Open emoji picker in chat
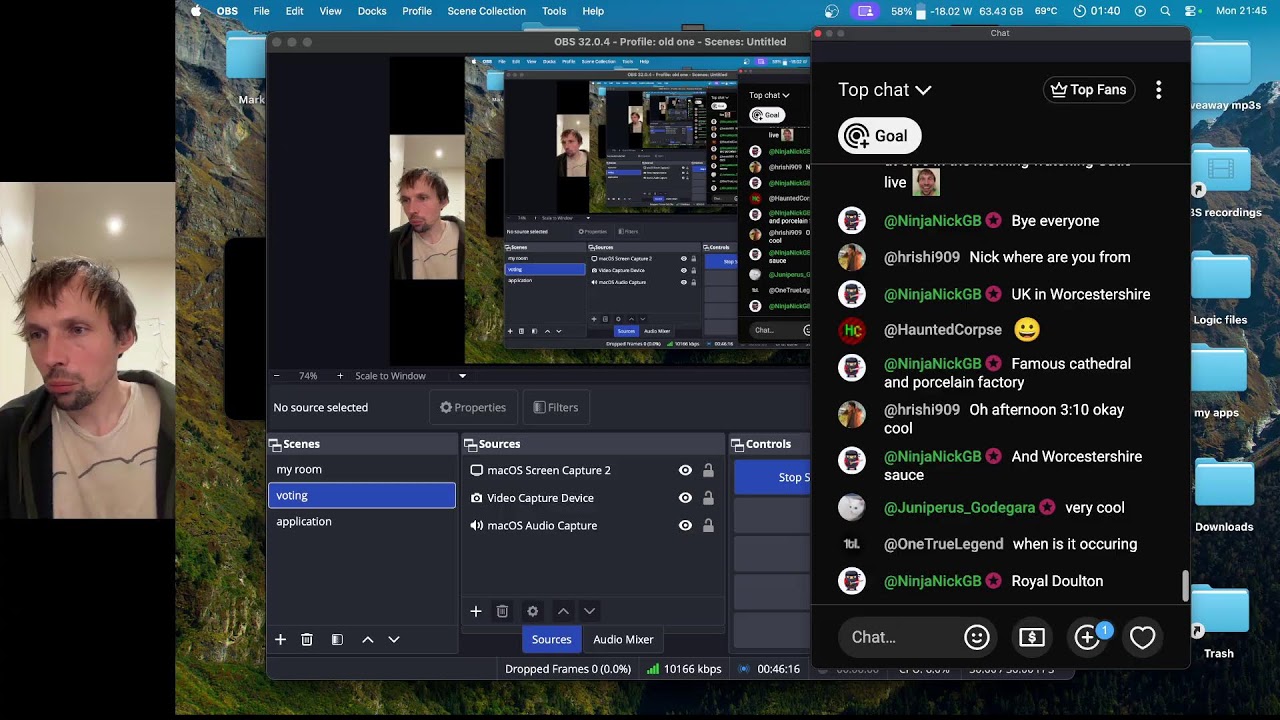Viewport: 1280px width, 720px height. [977, 637]
